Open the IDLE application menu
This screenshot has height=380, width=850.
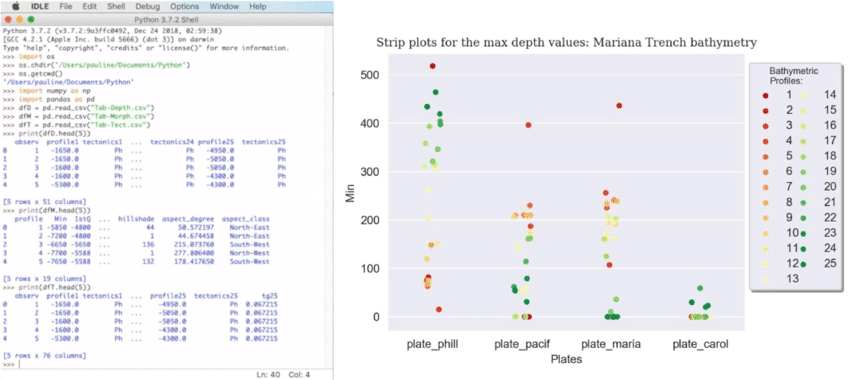click(x=41, y=7)
